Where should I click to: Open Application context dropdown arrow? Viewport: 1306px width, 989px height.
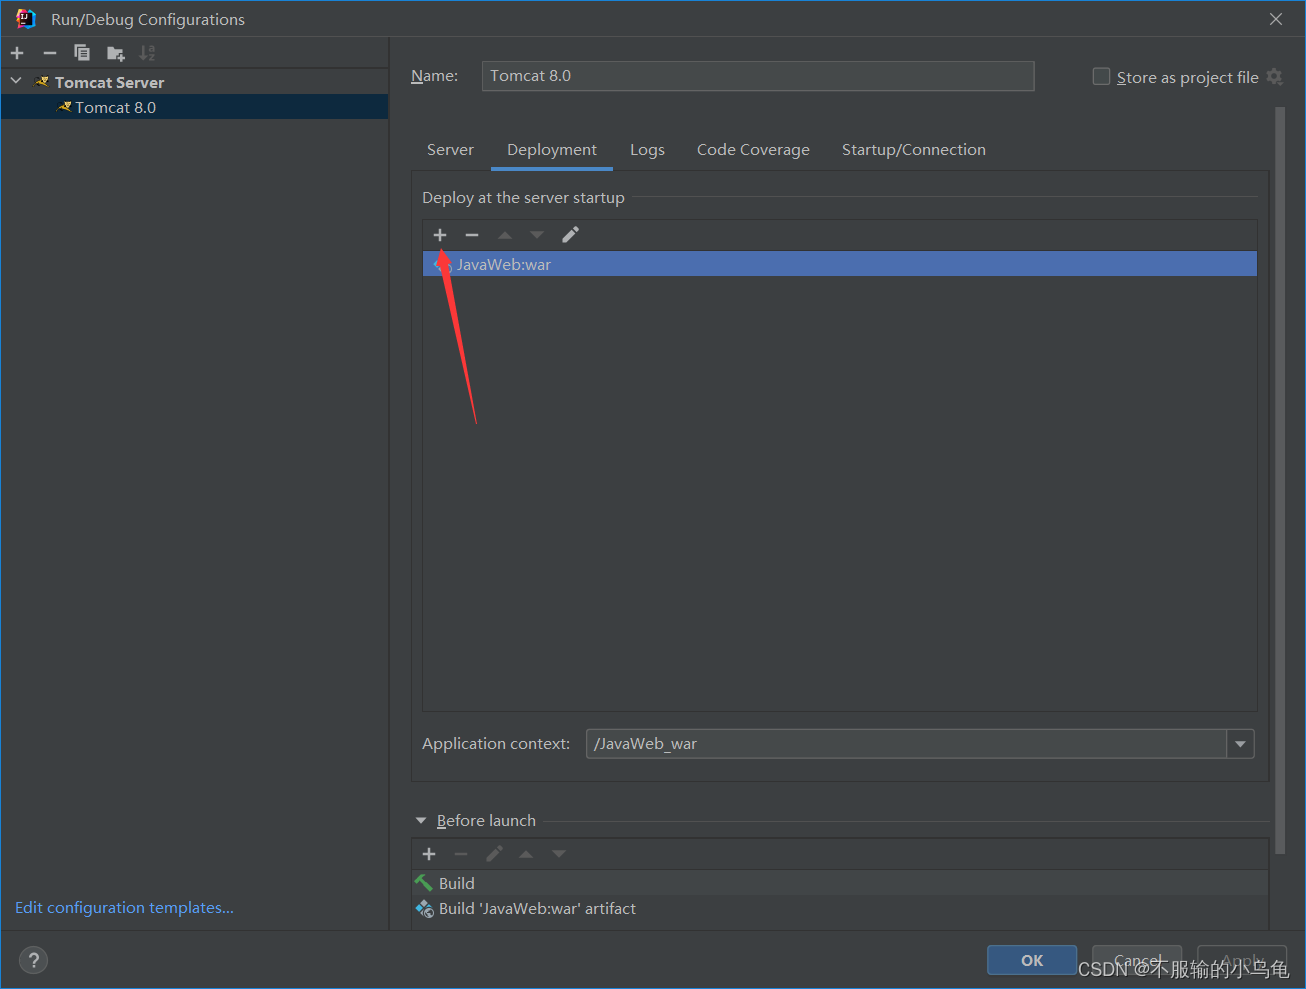1240,744
